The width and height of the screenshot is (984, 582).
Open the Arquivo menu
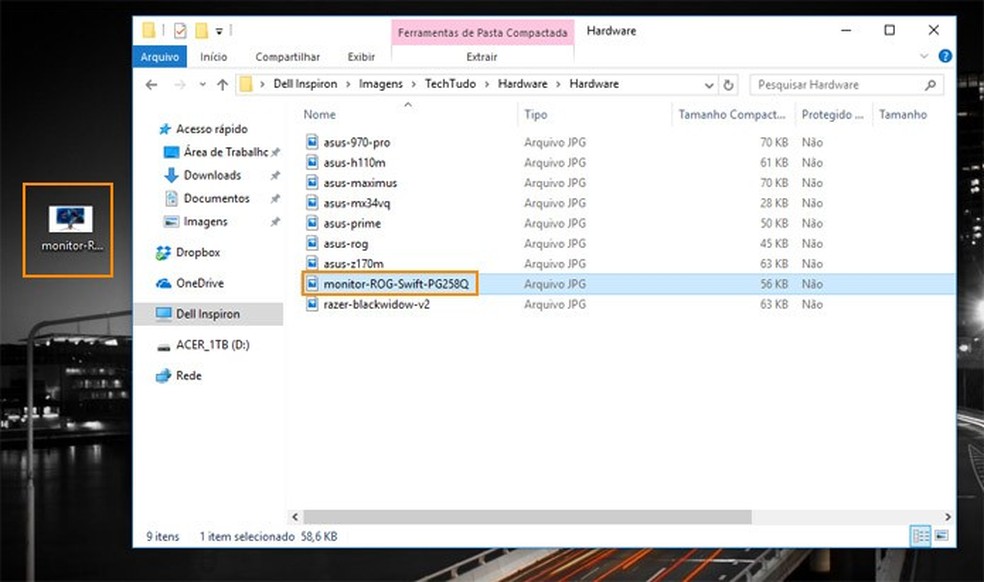pos(159,57)
